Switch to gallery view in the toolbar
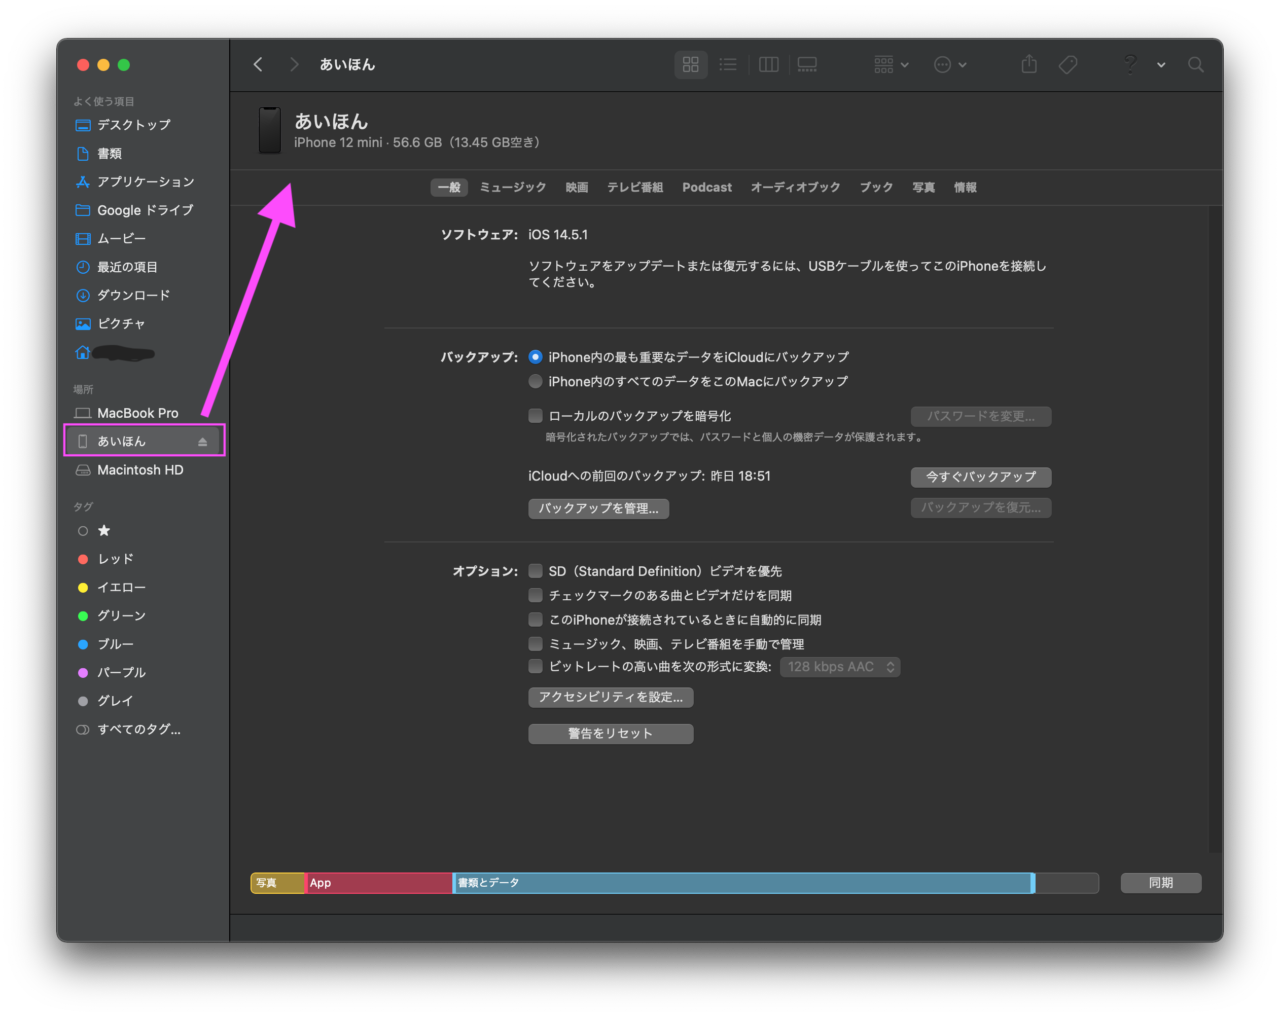 pyautogui.click(x=807, y=64)
